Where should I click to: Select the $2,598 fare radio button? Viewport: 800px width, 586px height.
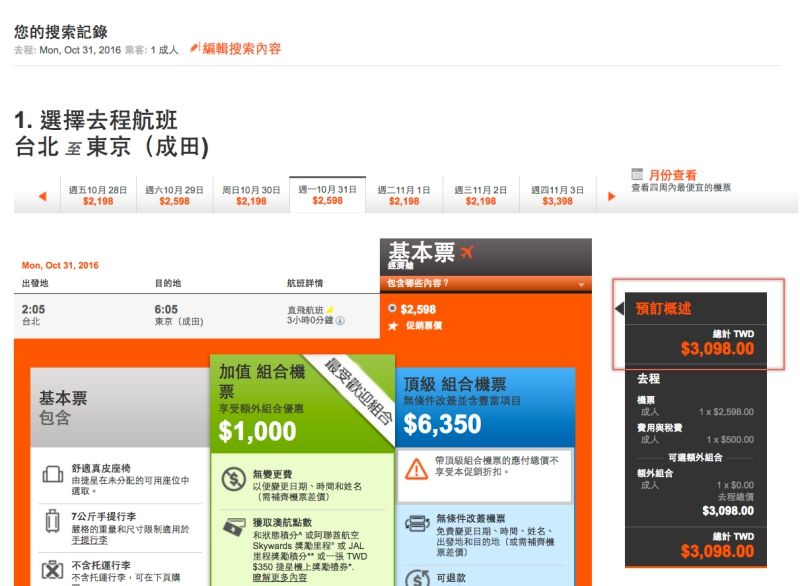392,308
